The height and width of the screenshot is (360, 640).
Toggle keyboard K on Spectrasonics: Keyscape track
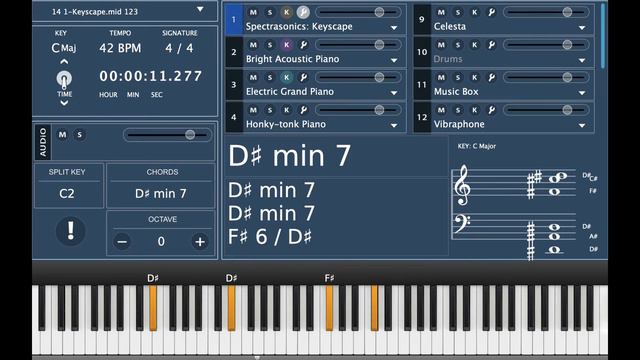(x=287, y=12)
